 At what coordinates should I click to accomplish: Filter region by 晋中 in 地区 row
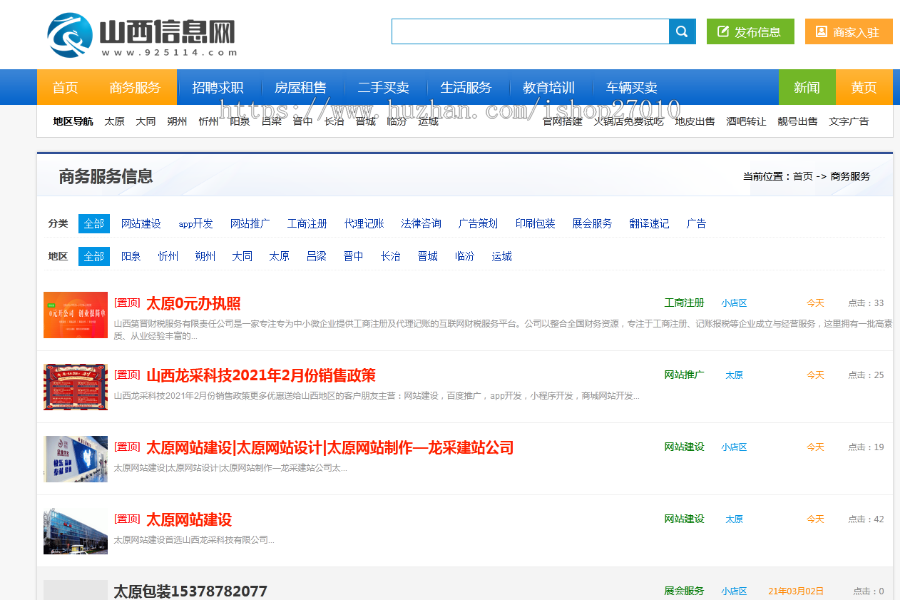(354, 256)
